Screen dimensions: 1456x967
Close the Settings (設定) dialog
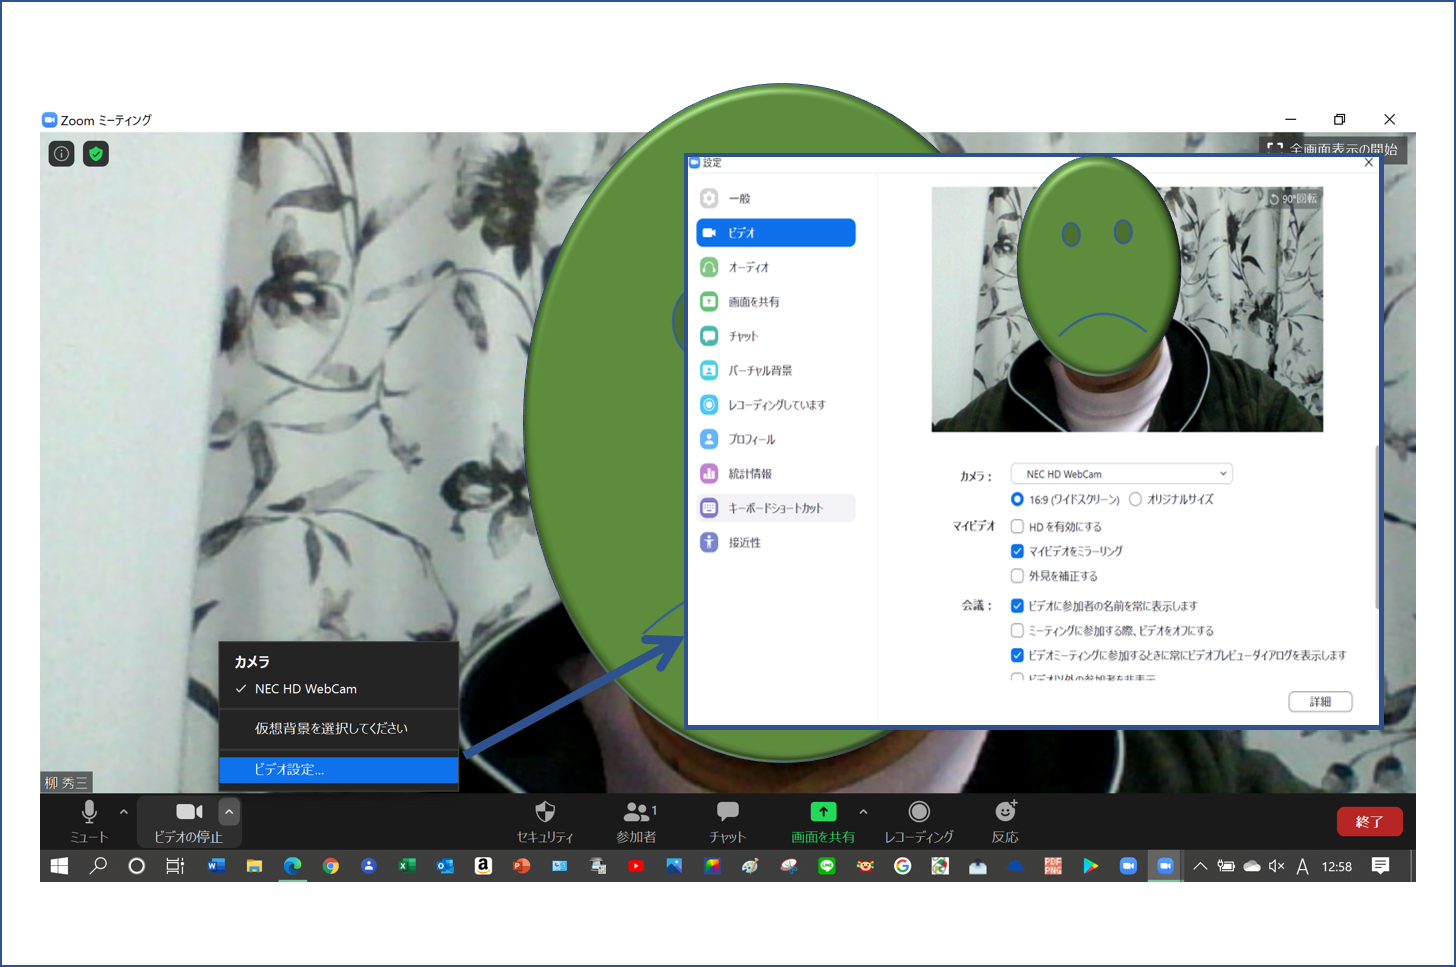1369,162
